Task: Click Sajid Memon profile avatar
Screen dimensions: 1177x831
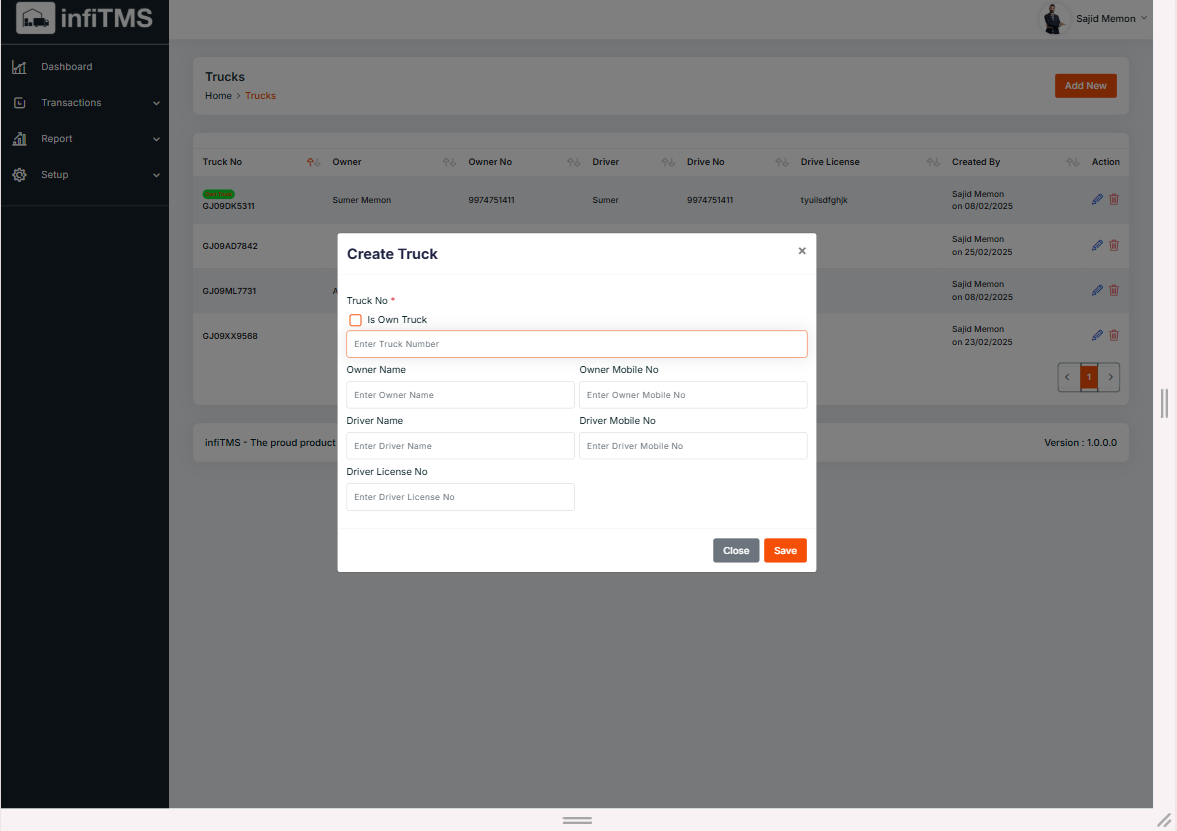Action: pos(1054,18)
